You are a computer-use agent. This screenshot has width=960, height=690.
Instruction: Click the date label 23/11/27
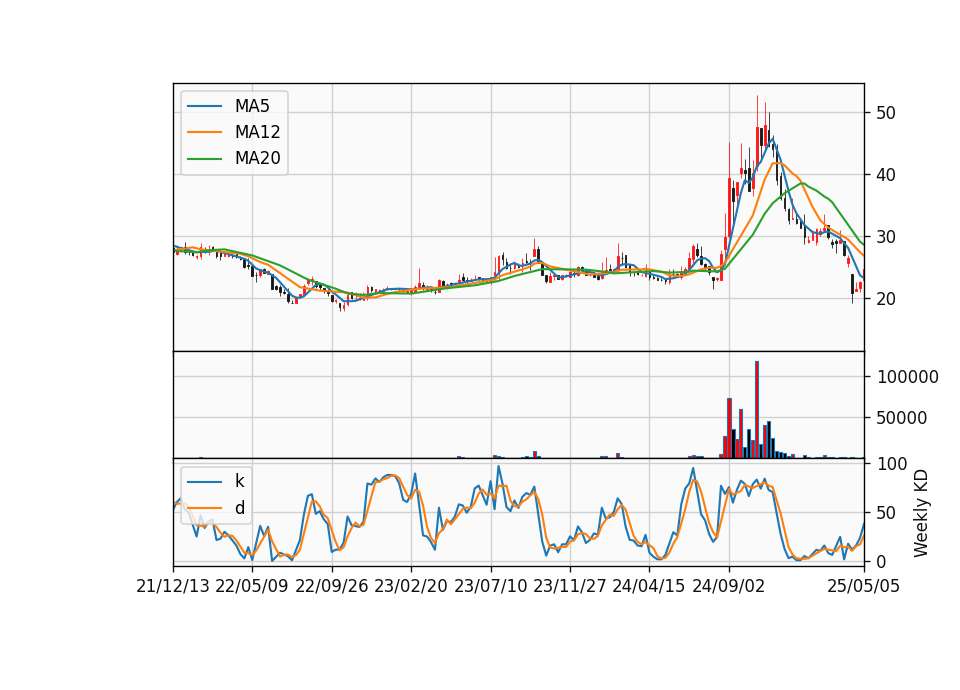click(x=569, y=586)
